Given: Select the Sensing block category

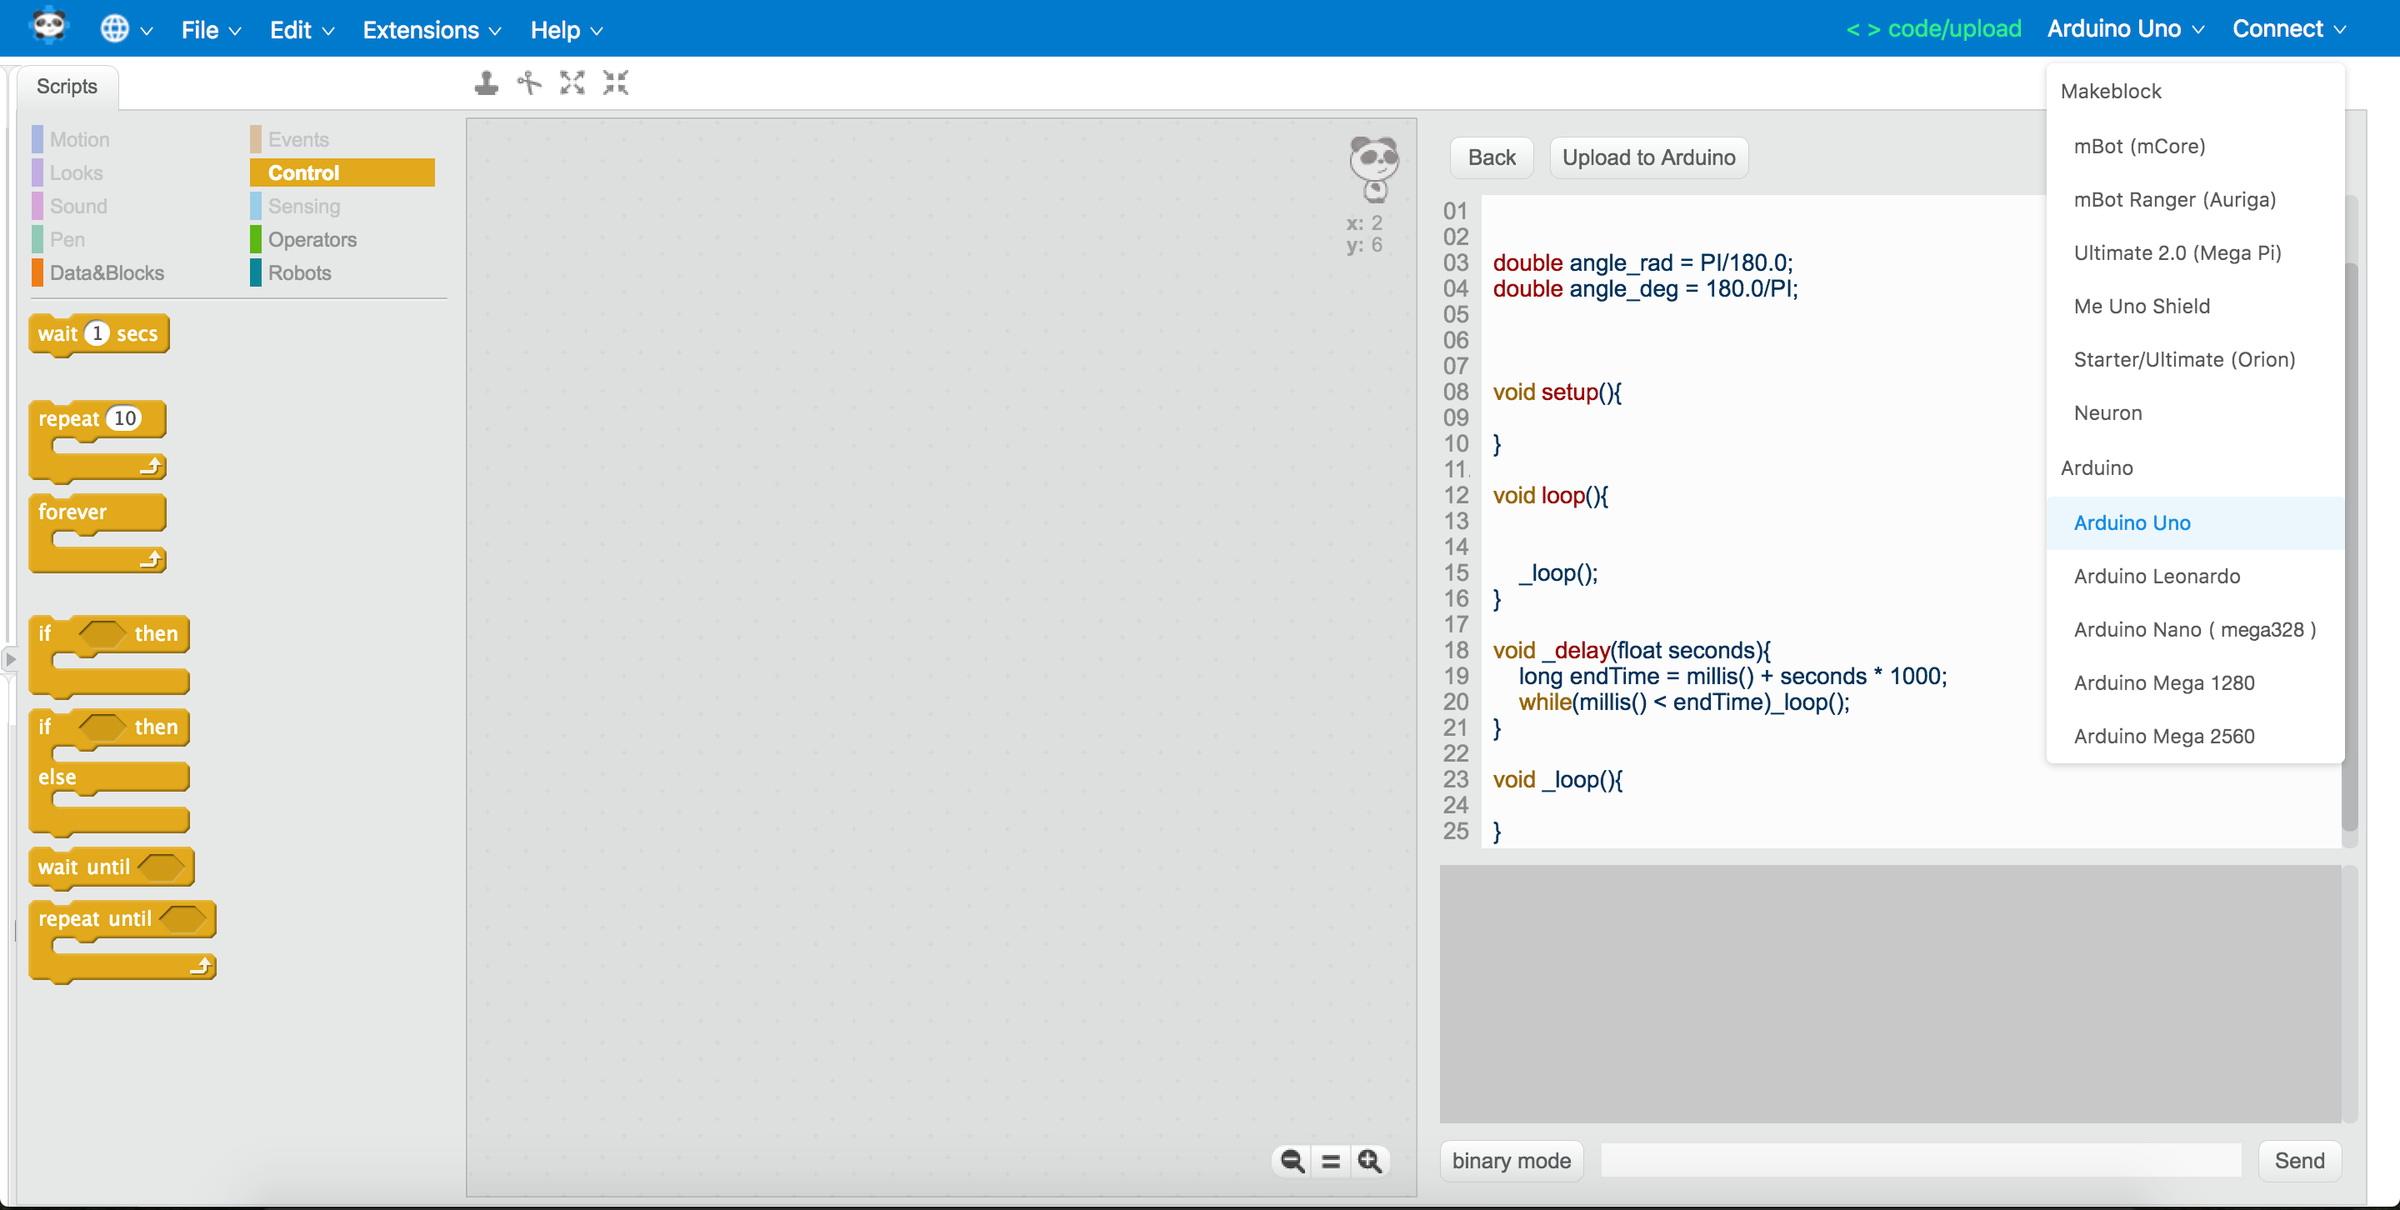Looking at the screenshot, I should 304,206.
